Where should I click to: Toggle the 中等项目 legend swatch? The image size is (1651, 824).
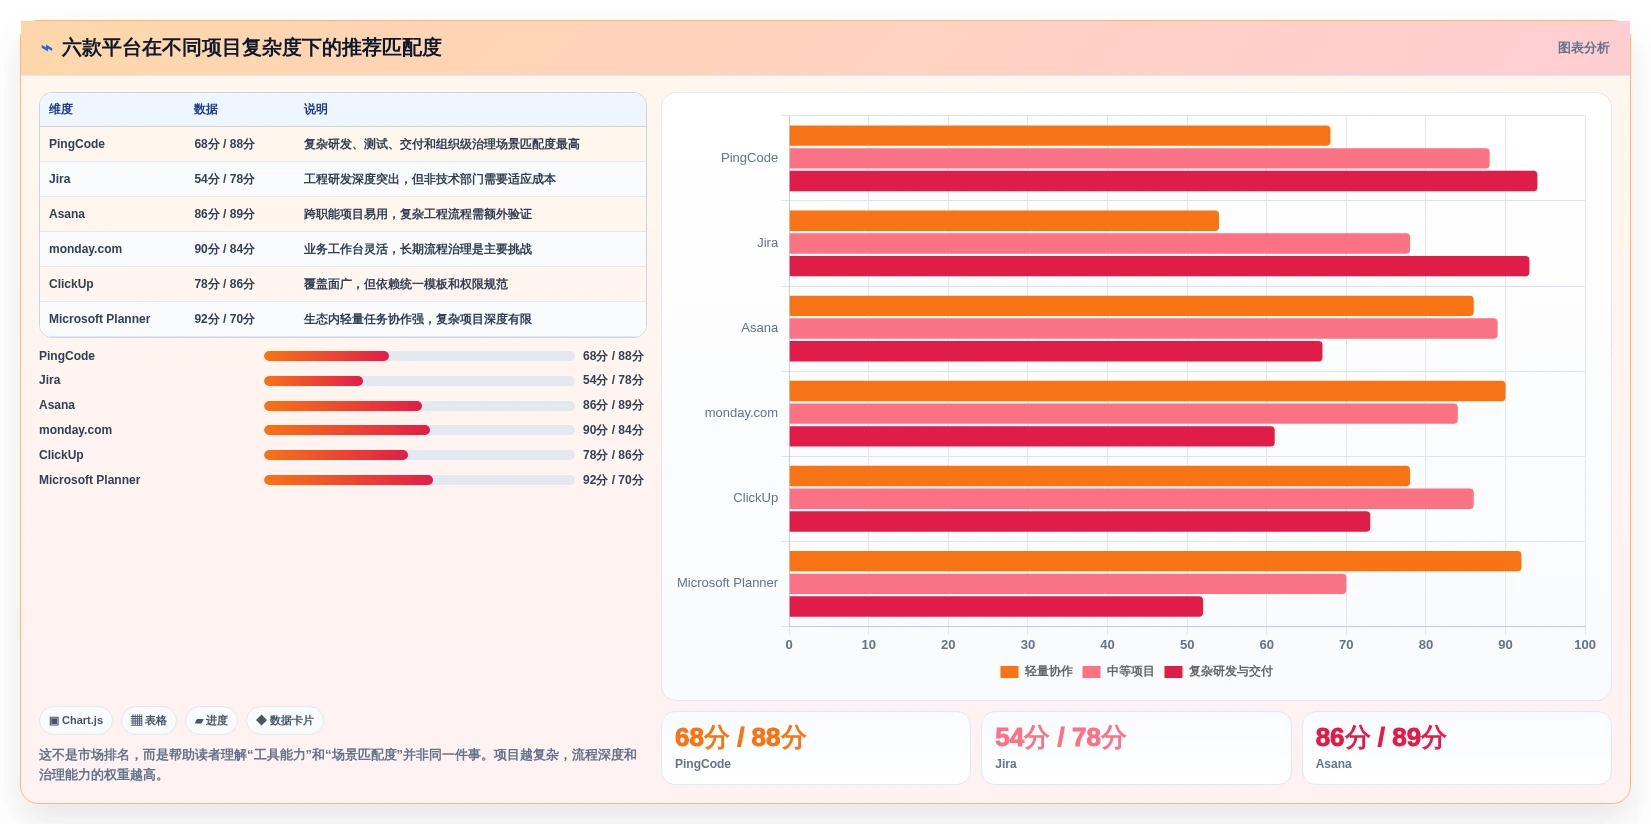coord(1091,672)
